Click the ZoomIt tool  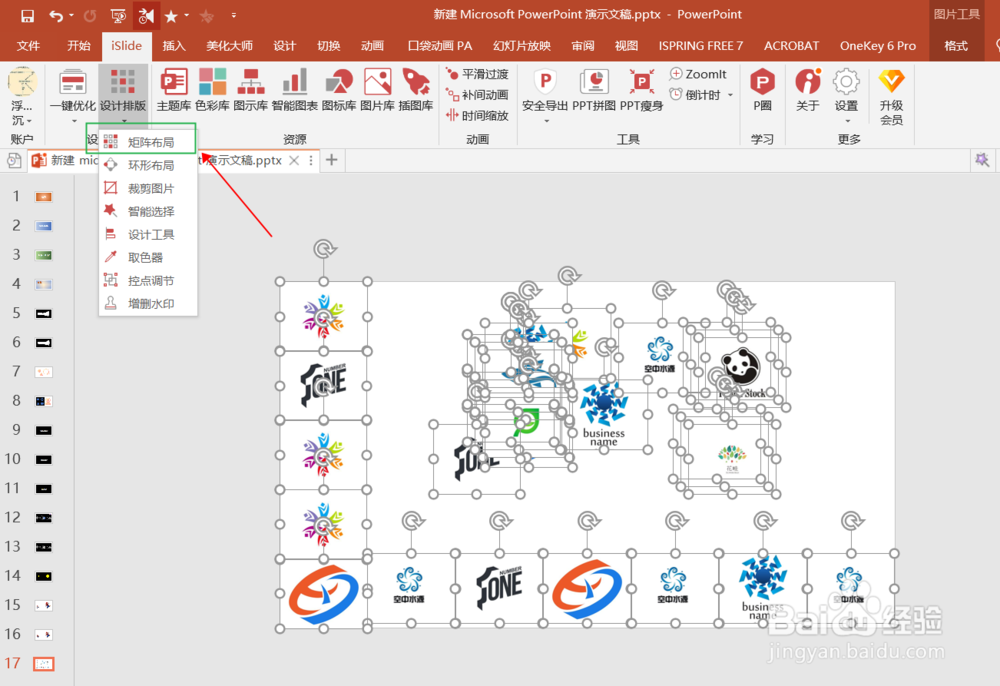tap(698, 74)
